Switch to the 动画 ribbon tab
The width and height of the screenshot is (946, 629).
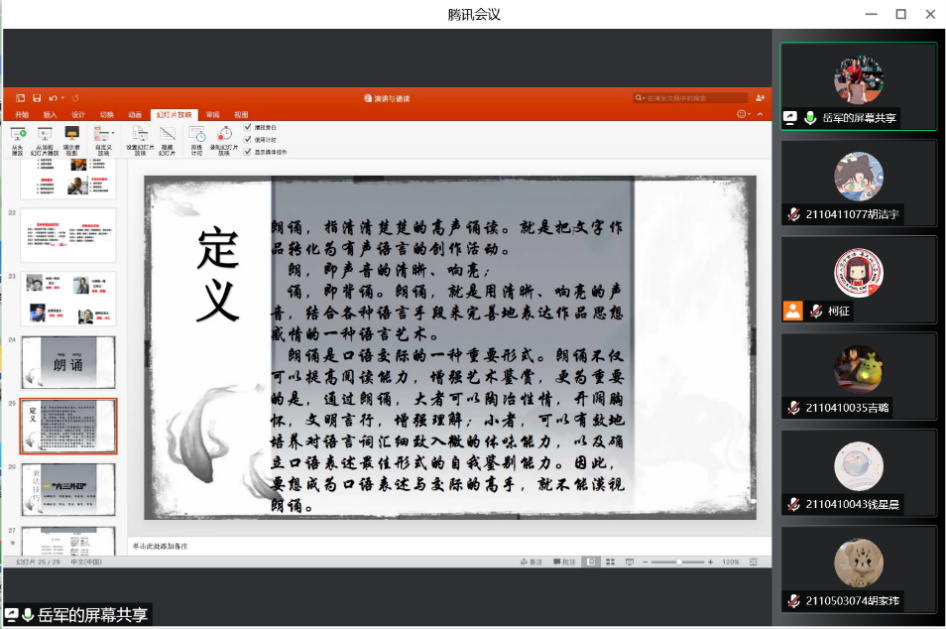135,115
